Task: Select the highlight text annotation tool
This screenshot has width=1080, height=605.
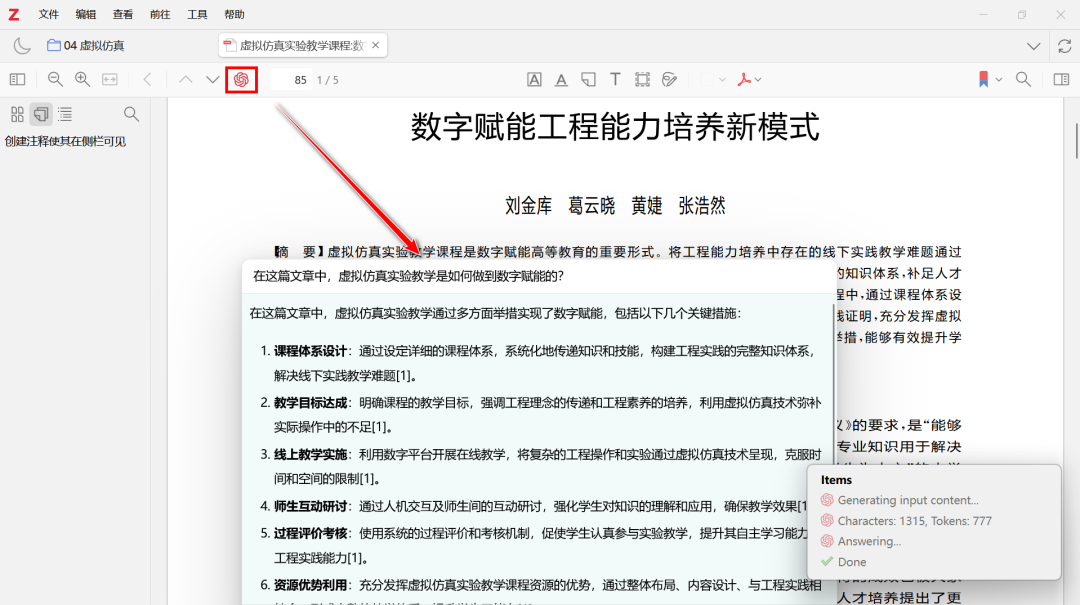Action: [534, 80]
